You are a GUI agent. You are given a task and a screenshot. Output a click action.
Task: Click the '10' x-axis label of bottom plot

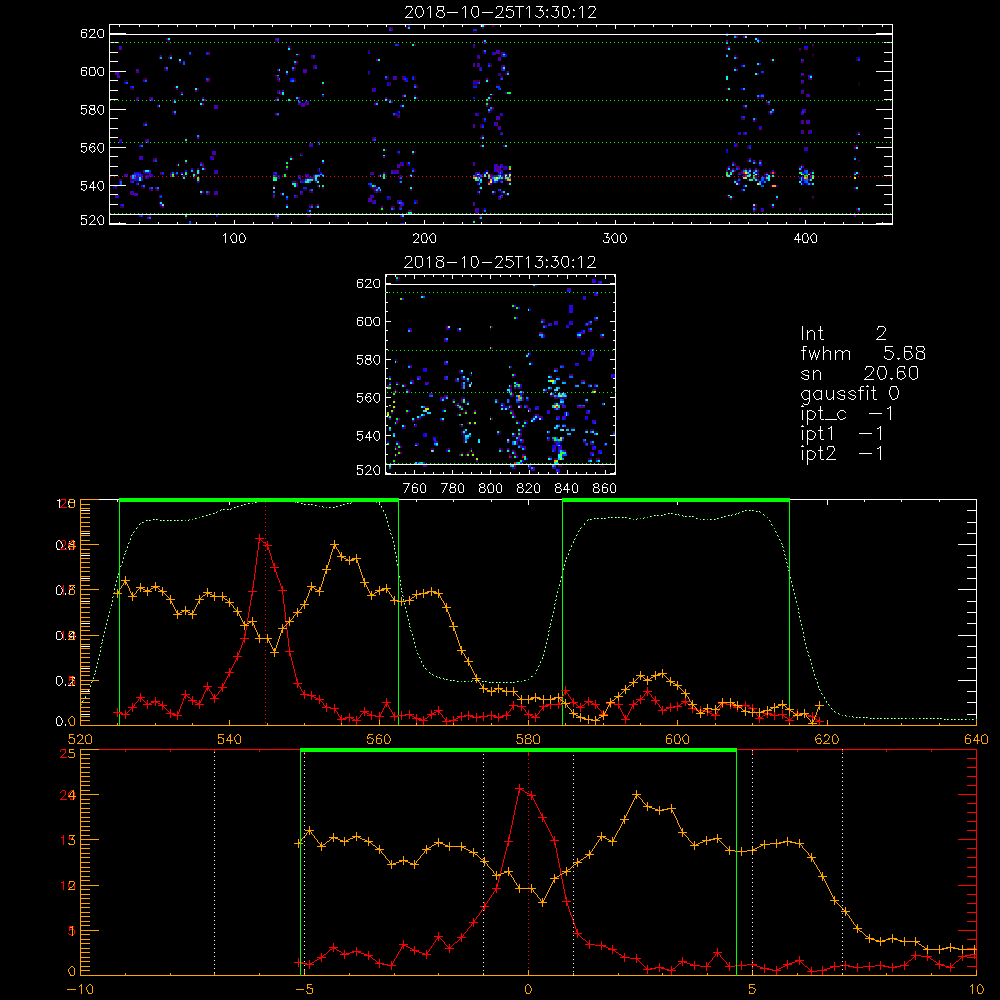pos(976,990)
